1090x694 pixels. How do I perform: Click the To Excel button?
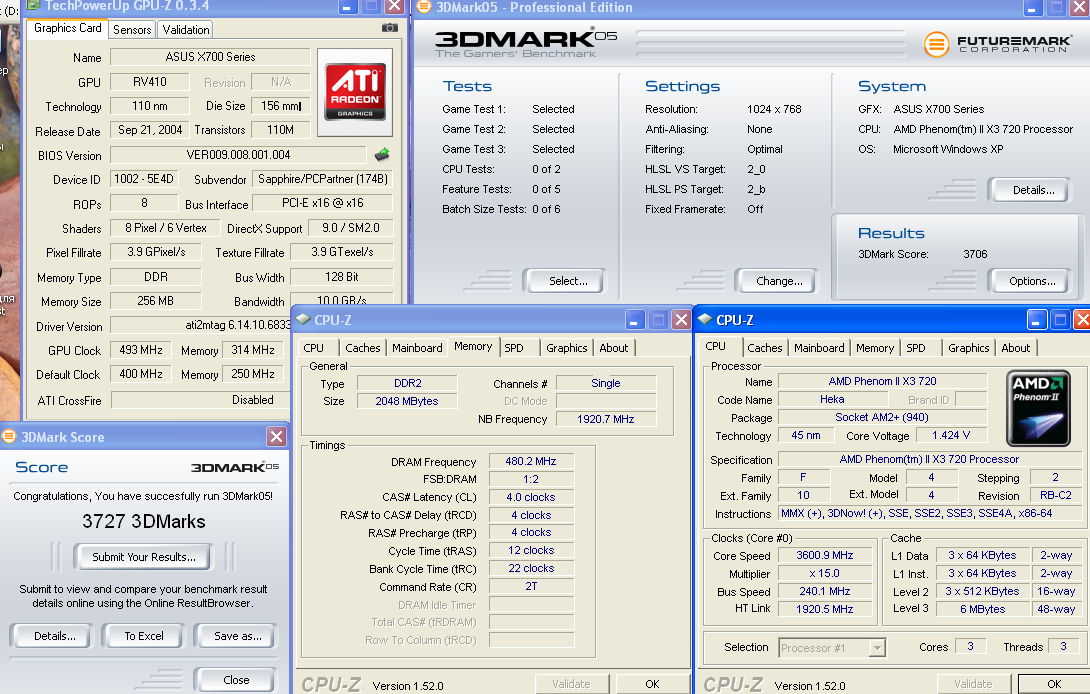pos(144,636)
